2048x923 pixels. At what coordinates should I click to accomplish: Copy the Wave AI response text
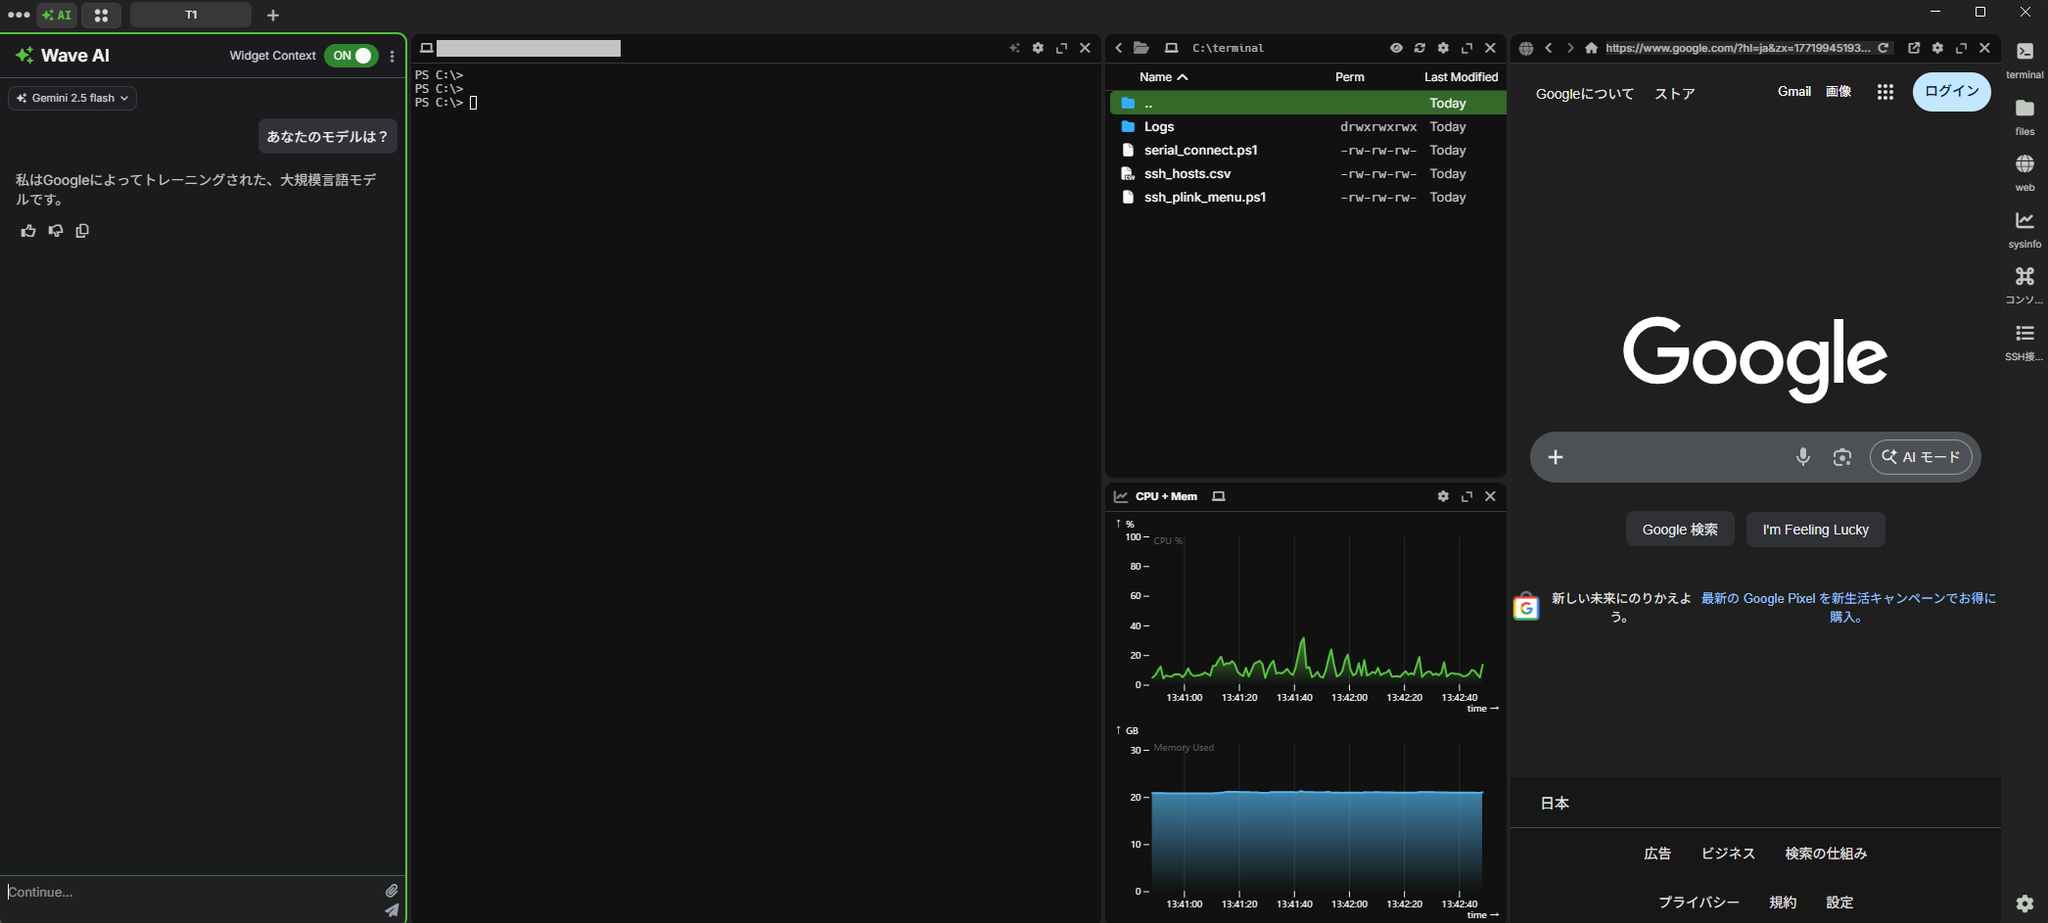(82, 231)
